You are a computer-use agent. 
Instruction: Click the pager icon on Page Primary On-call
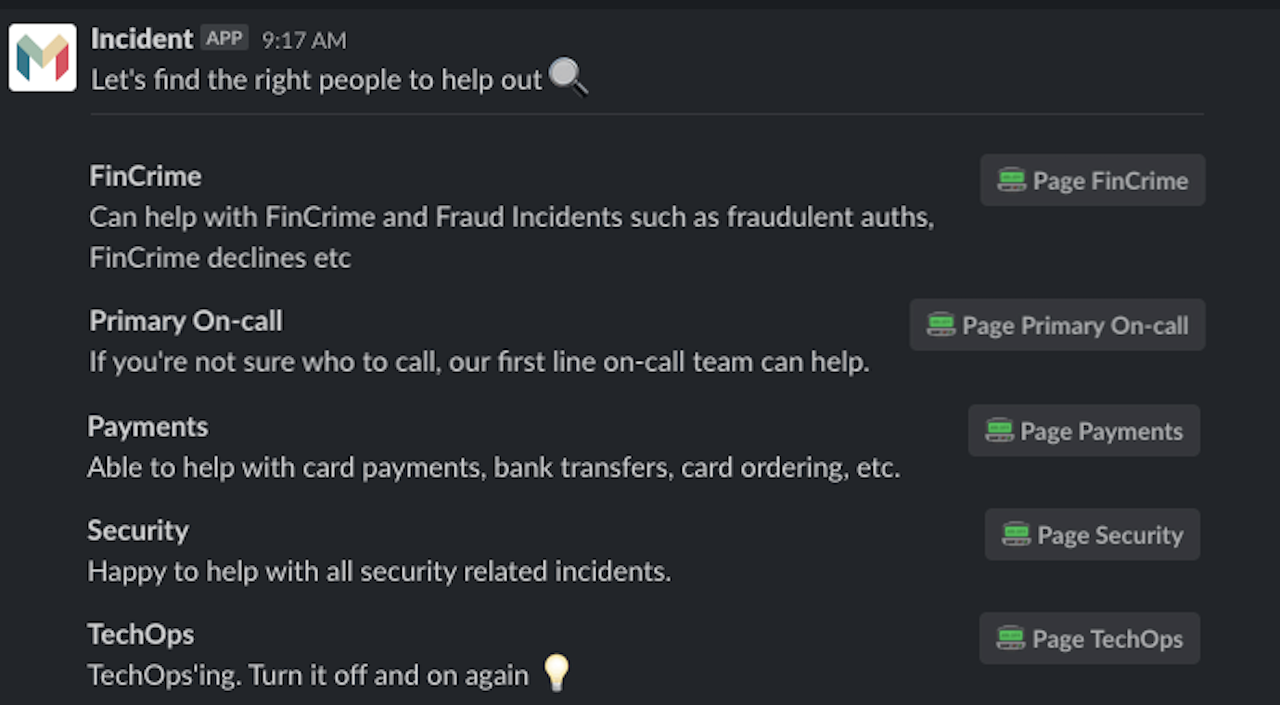(940, 325)
